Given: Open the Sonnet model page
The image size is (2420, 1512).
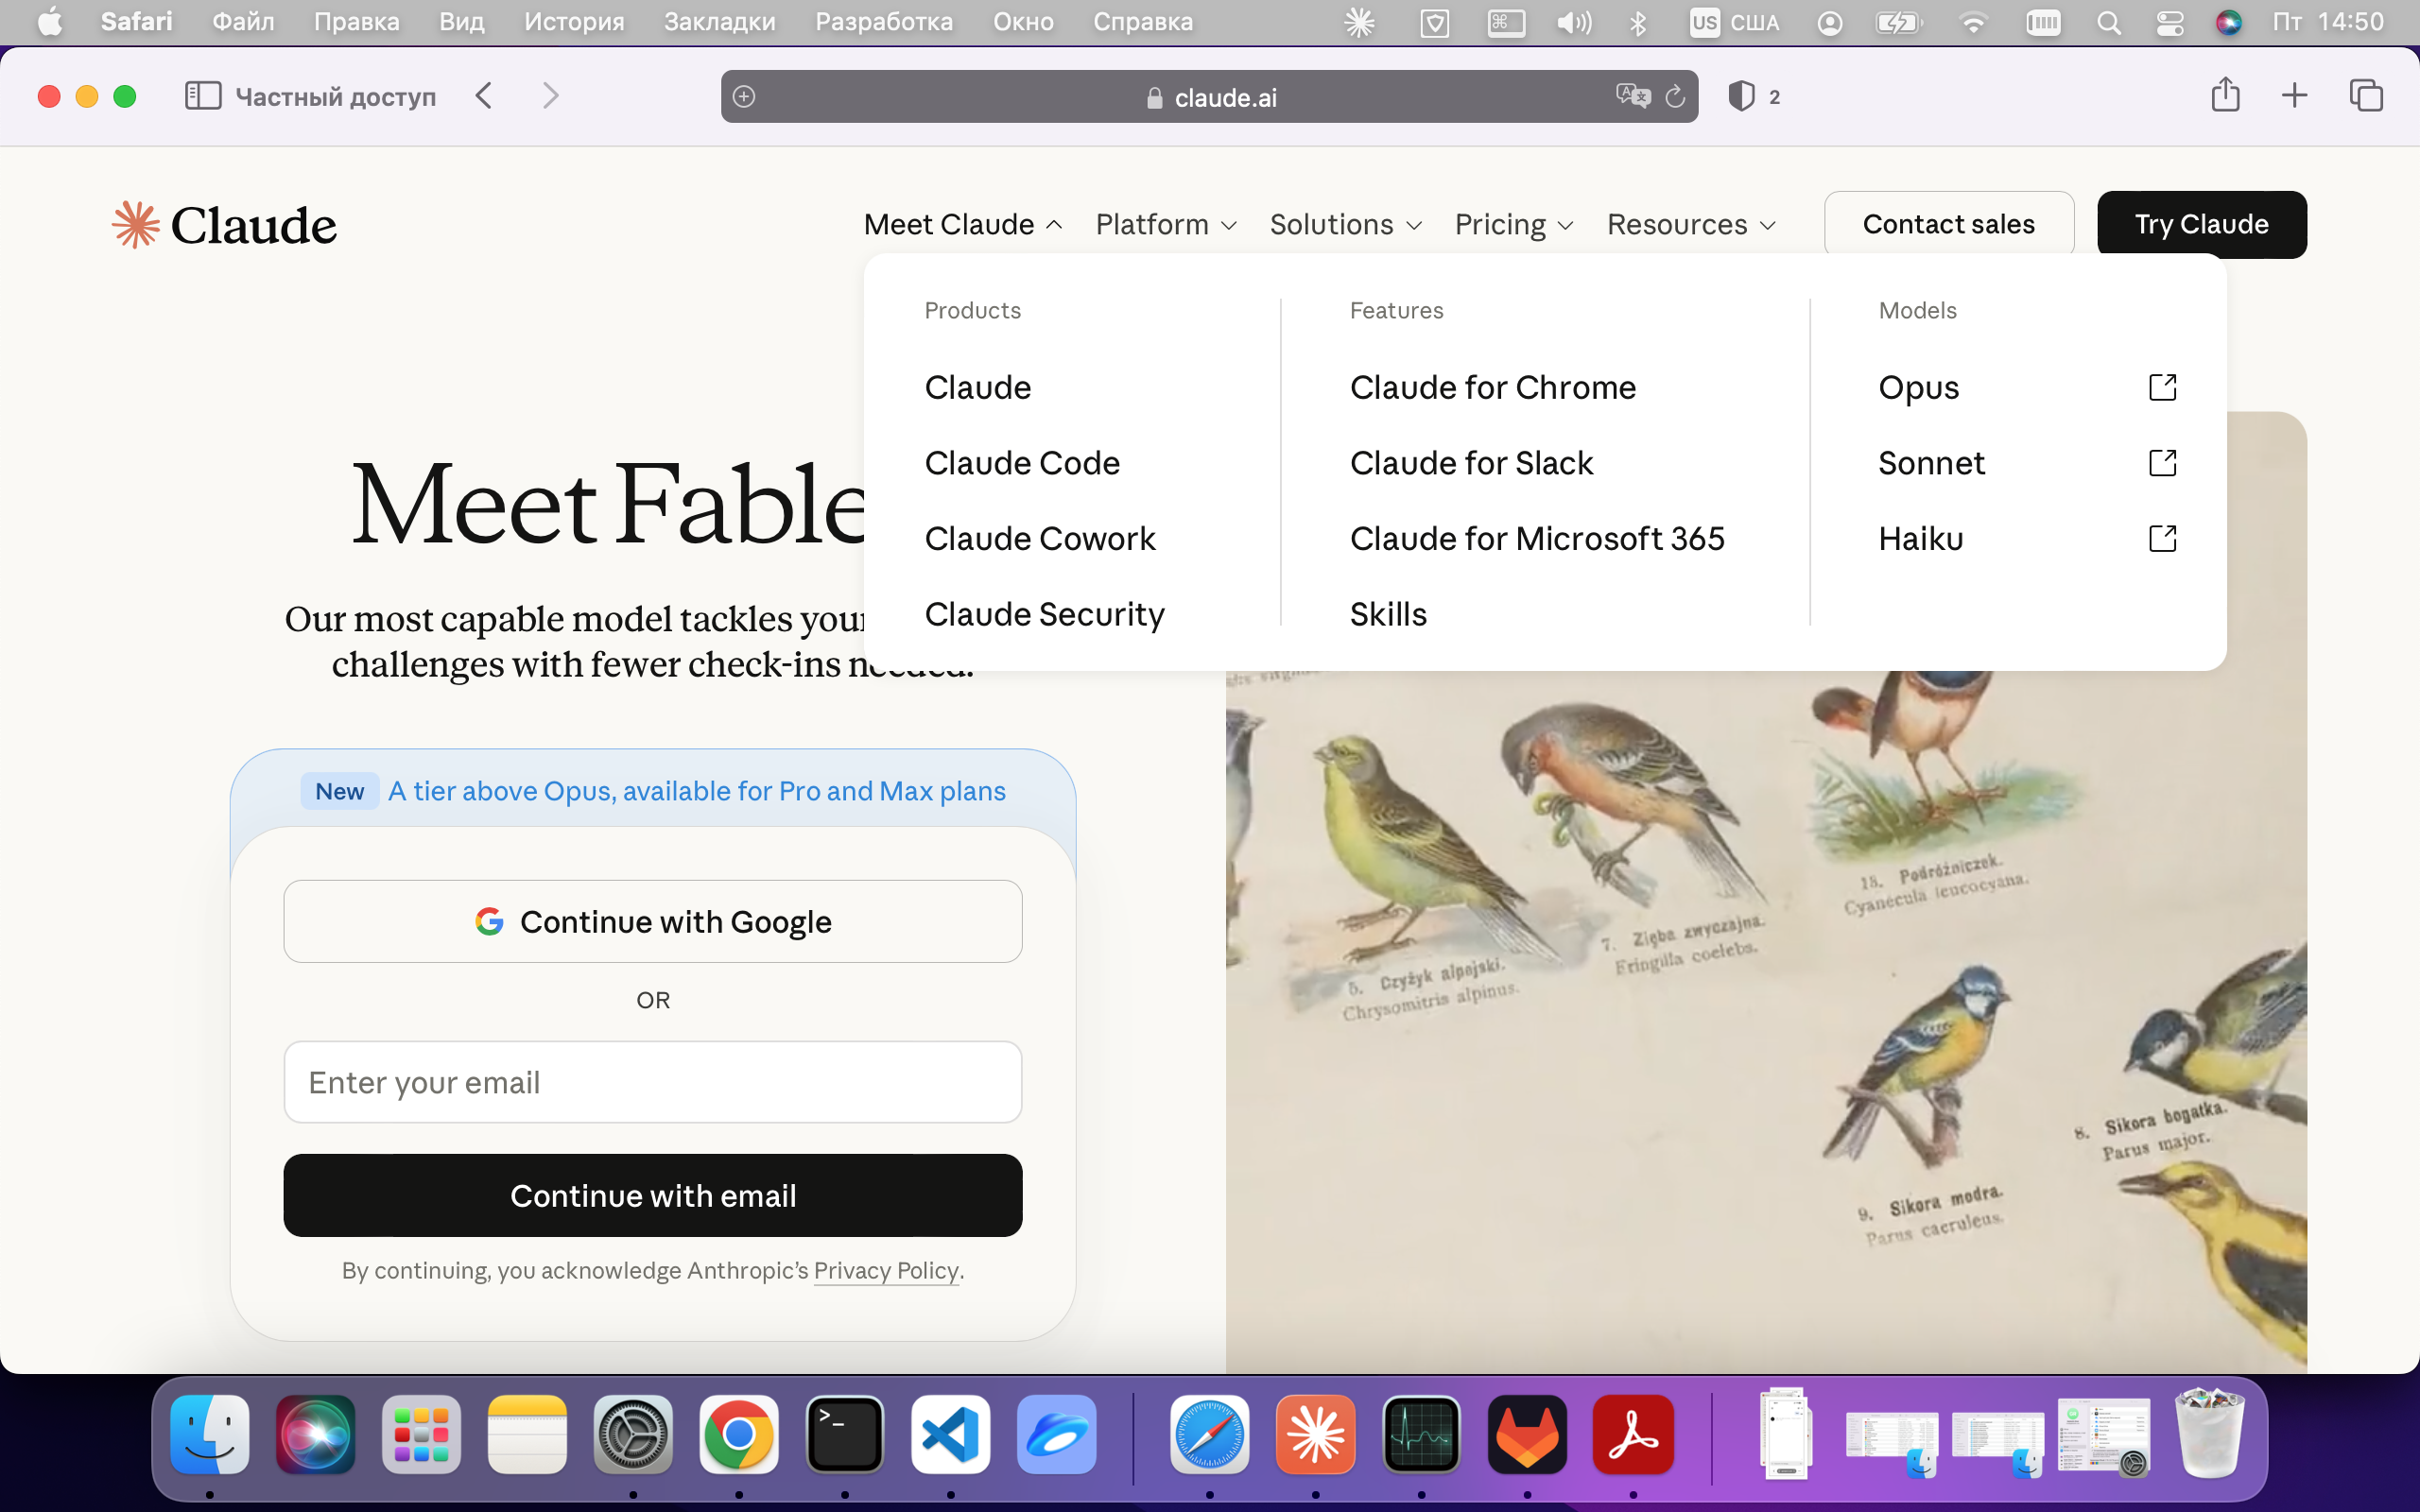Looking at the screenshot, I should pyautogui.click(x=1931, y=463).
